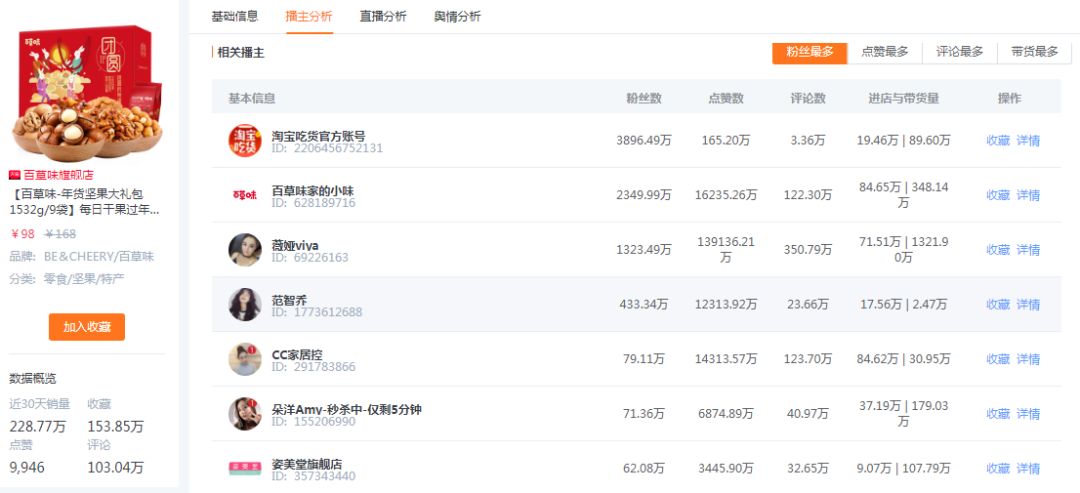Click 点赞 overview value 9,946
The height and width of the screenshot is (493, 1080).
coord(27,468)
